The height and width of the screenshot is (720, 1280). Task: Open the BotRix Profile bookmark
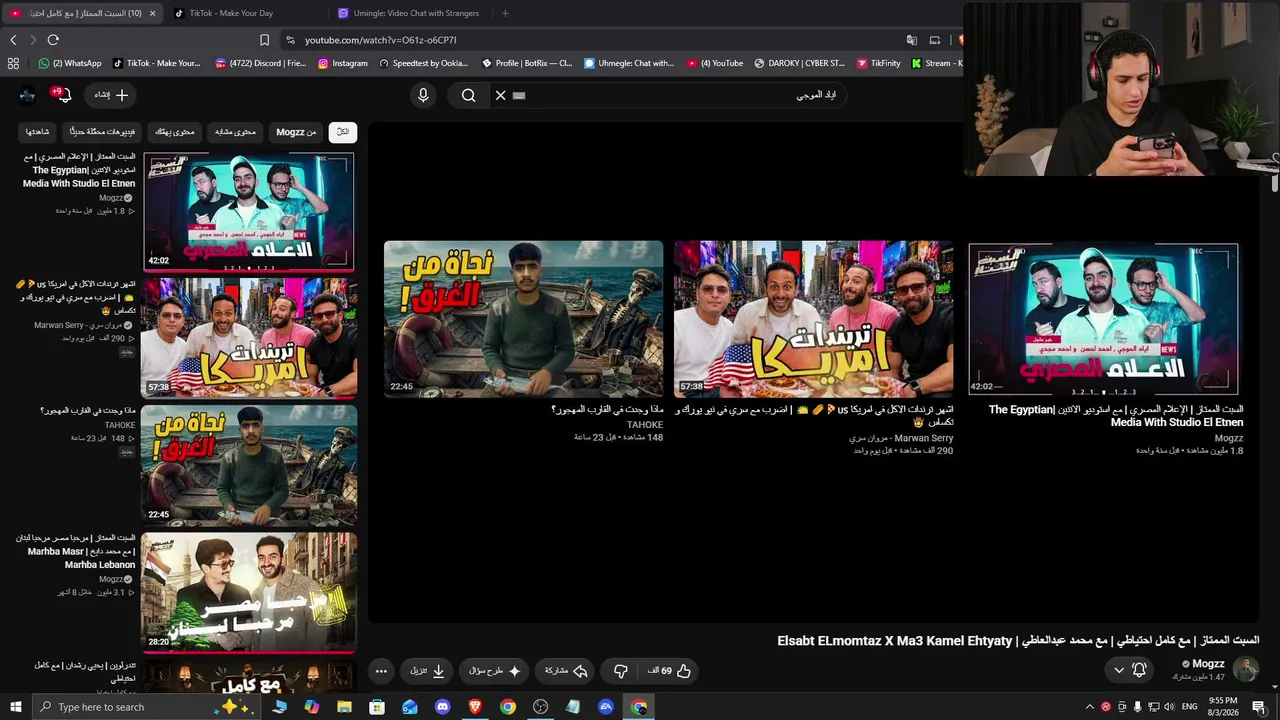(527, 63)
